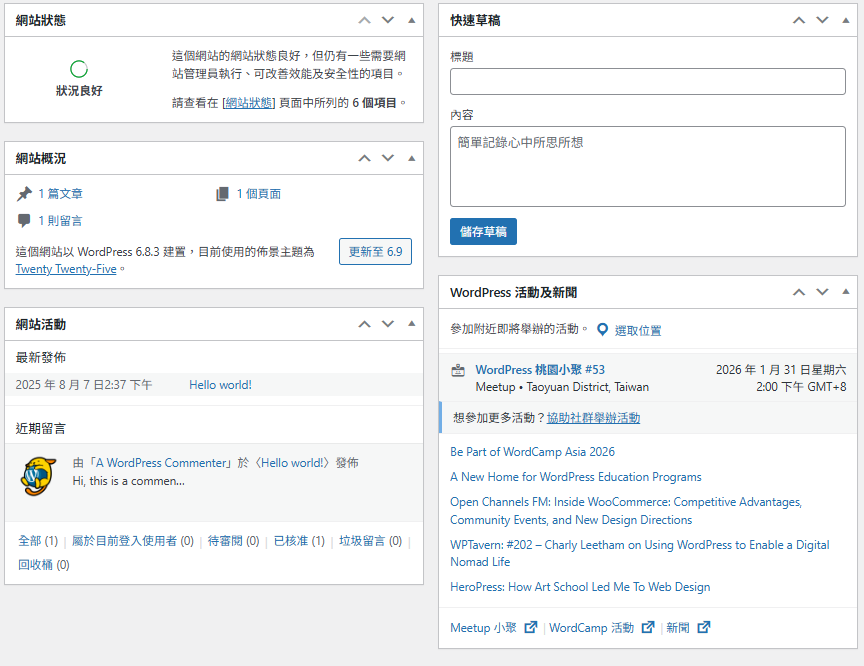Click the comment bubble icon beside 1 則留言
This screenshot has width=864, height=666.
(x=24, y=220)
